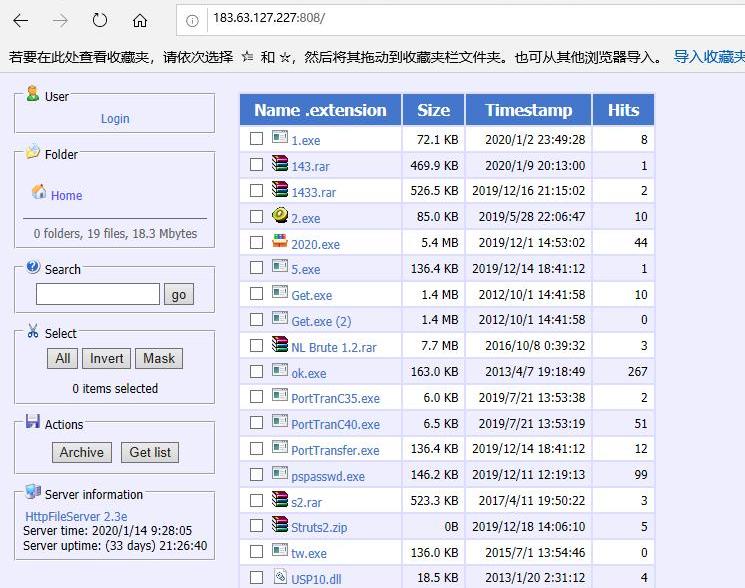
Task: Click the Home folder icon
Action: (39, 192)
